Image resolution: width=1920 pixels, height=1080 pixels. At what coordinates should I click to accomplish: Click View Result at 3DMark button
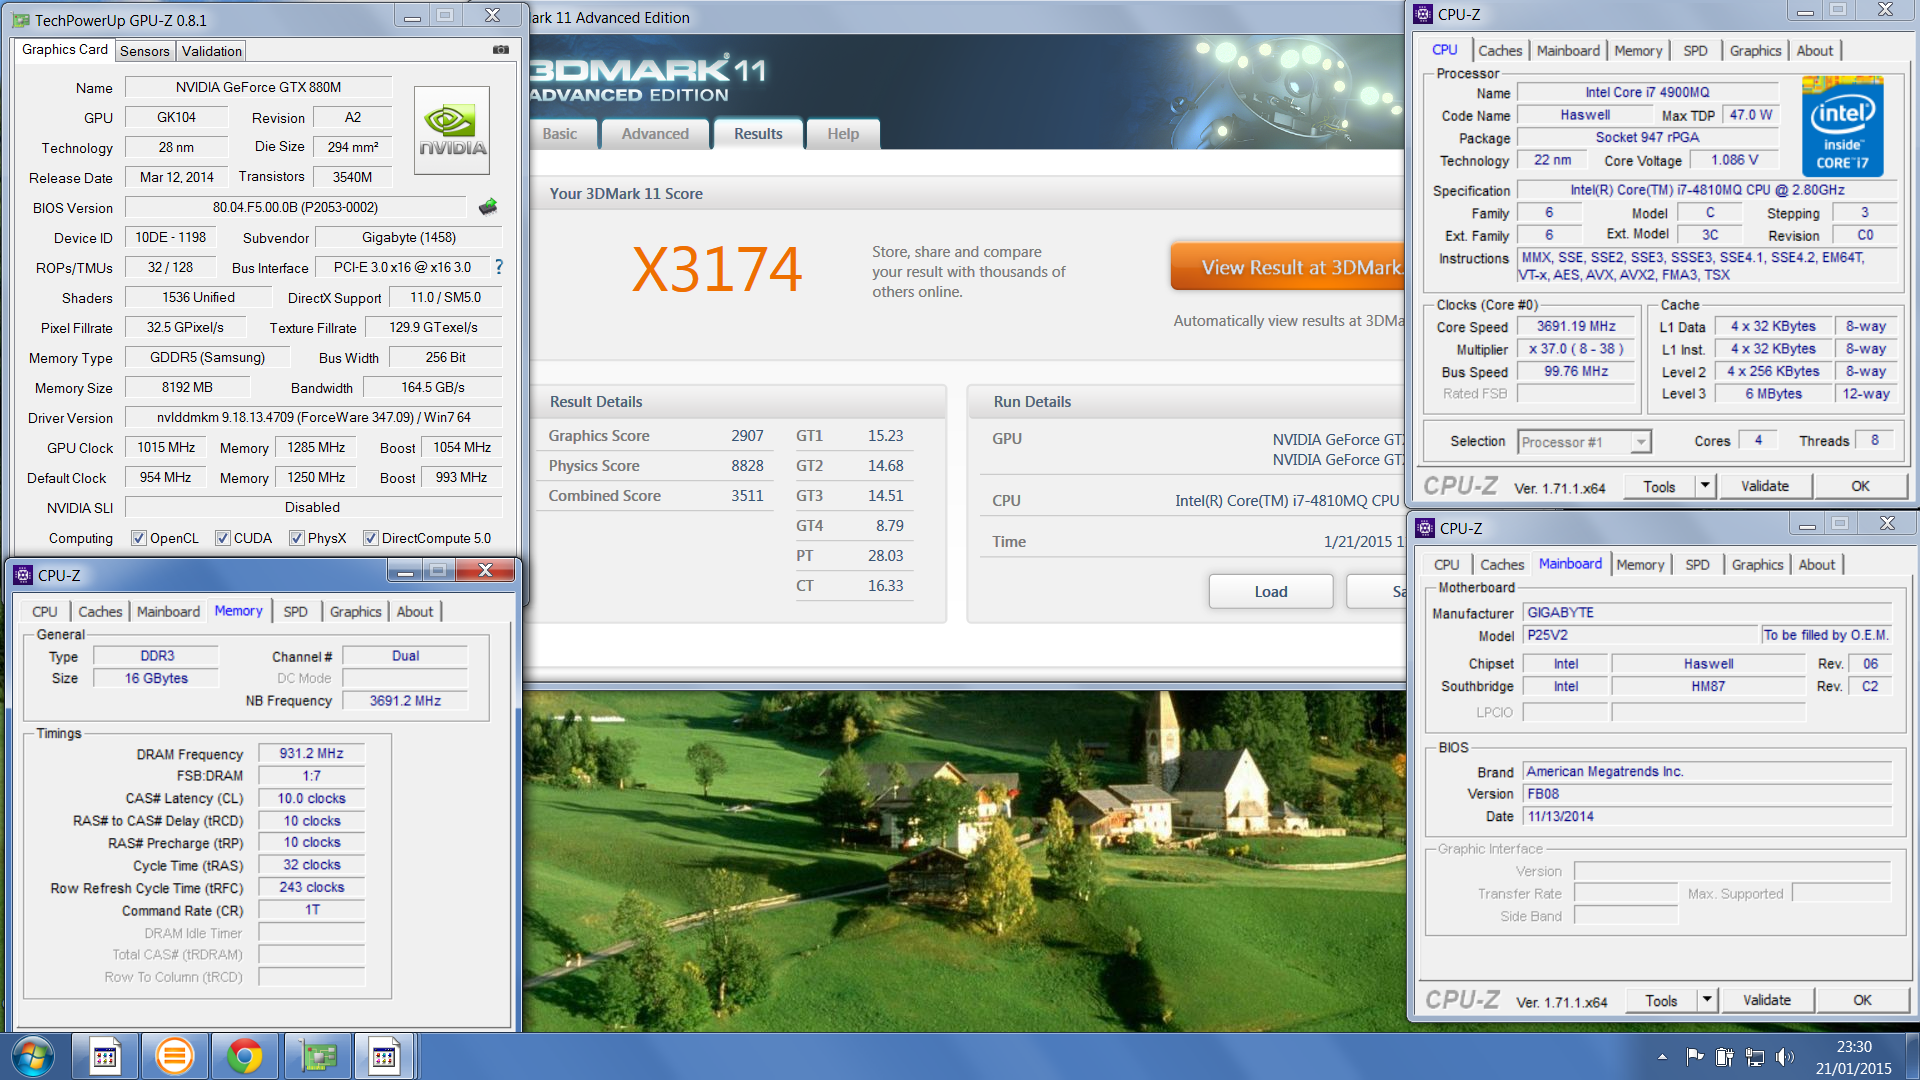[x=1288, y=267]
